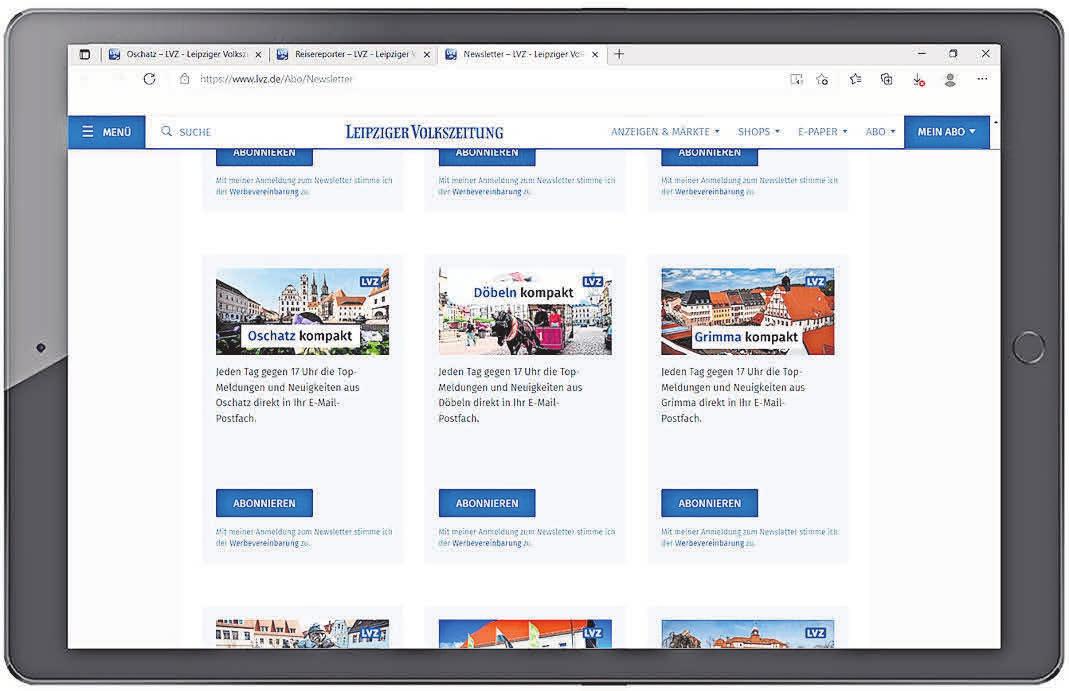Screen dimensions: 1069x691
Task: Click the Döbeln kompakt description text
Action: (510, 395)
